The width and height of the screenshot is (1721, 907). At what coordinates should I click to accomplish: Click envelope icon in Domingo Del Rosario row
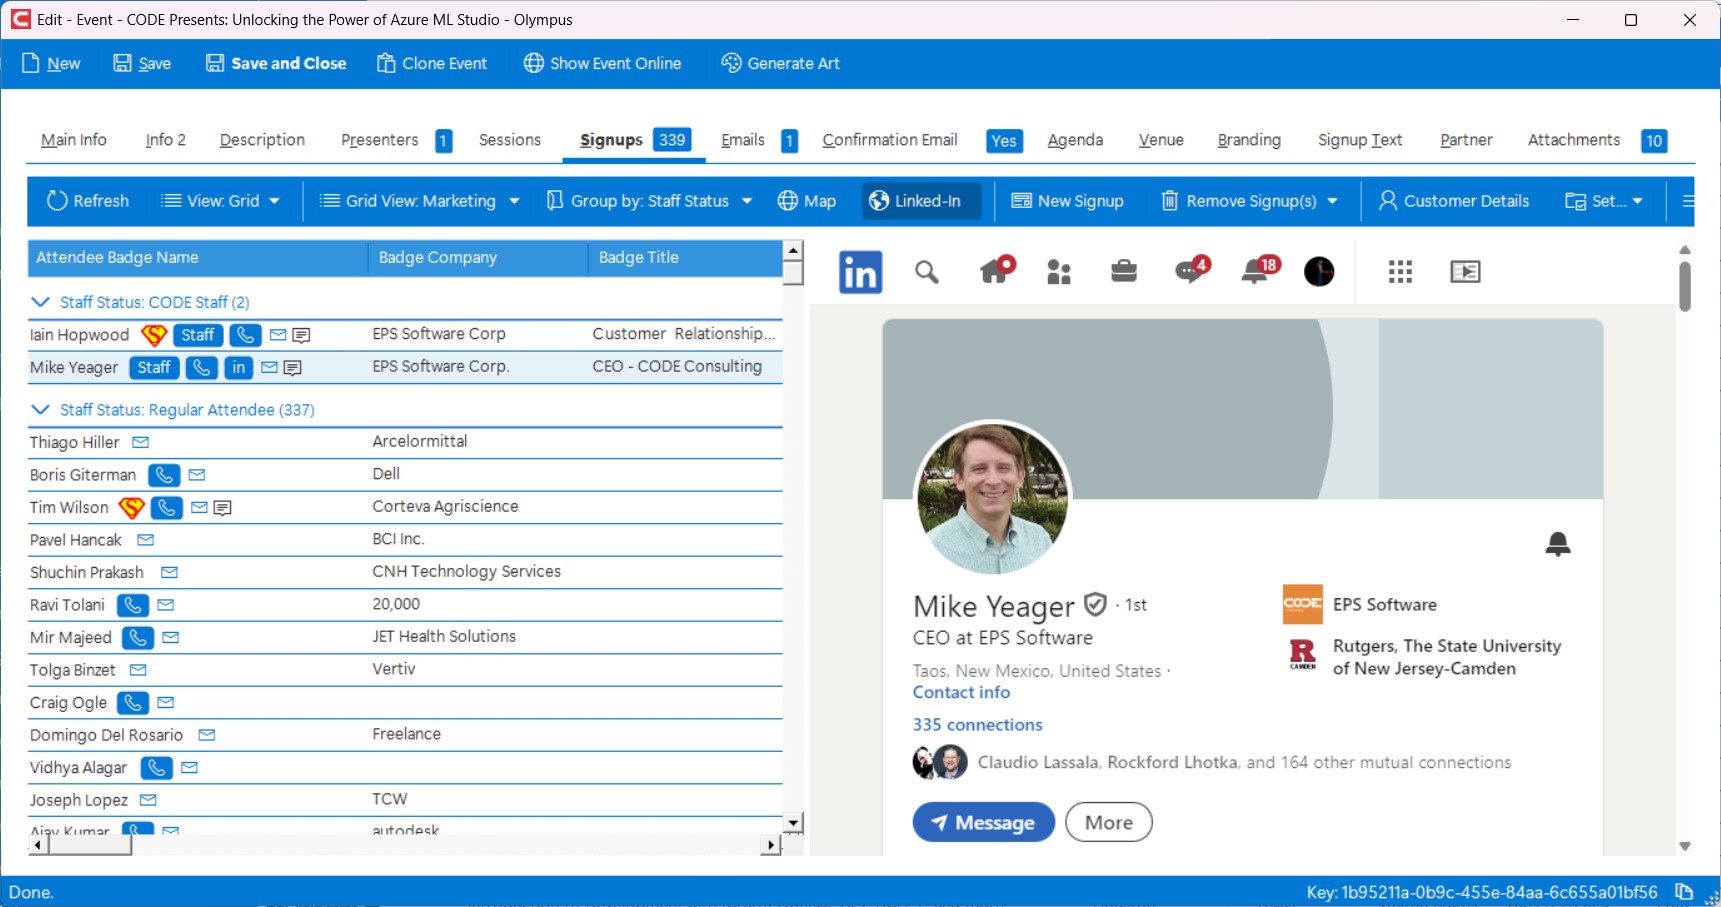[x=207, y=735]
